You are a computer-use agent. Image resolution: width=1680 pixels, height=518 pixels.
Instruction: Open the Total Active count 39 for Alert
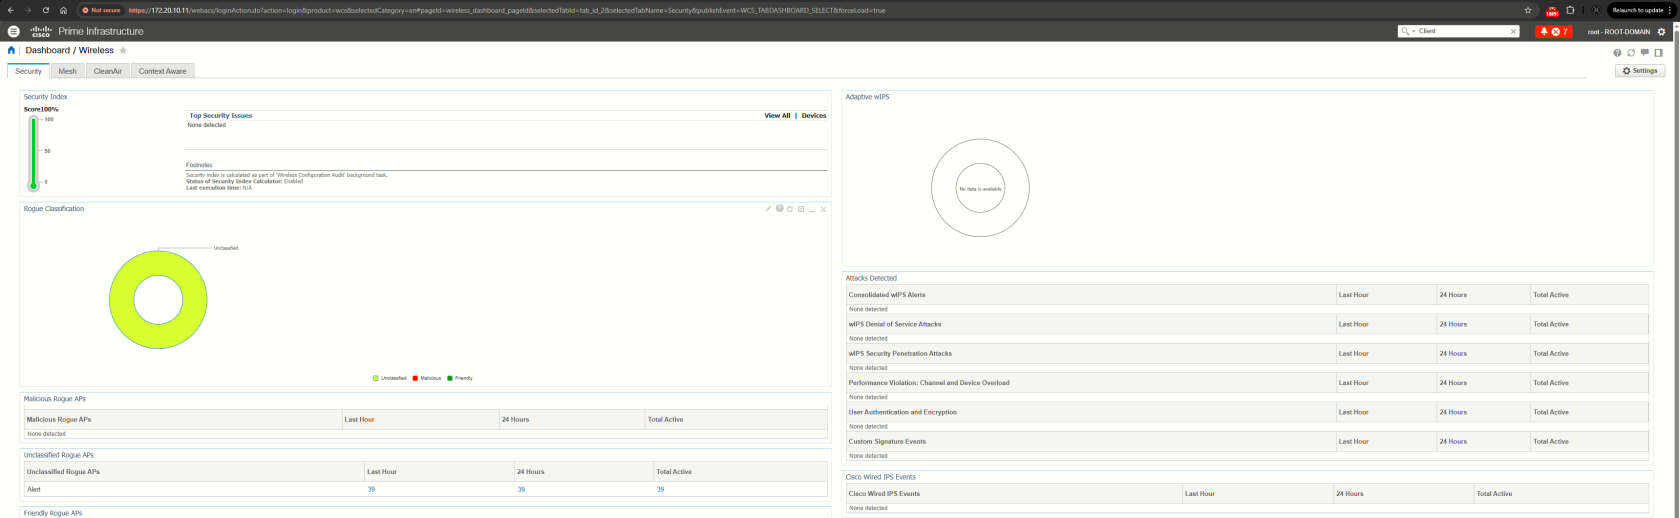coord(660,489)
